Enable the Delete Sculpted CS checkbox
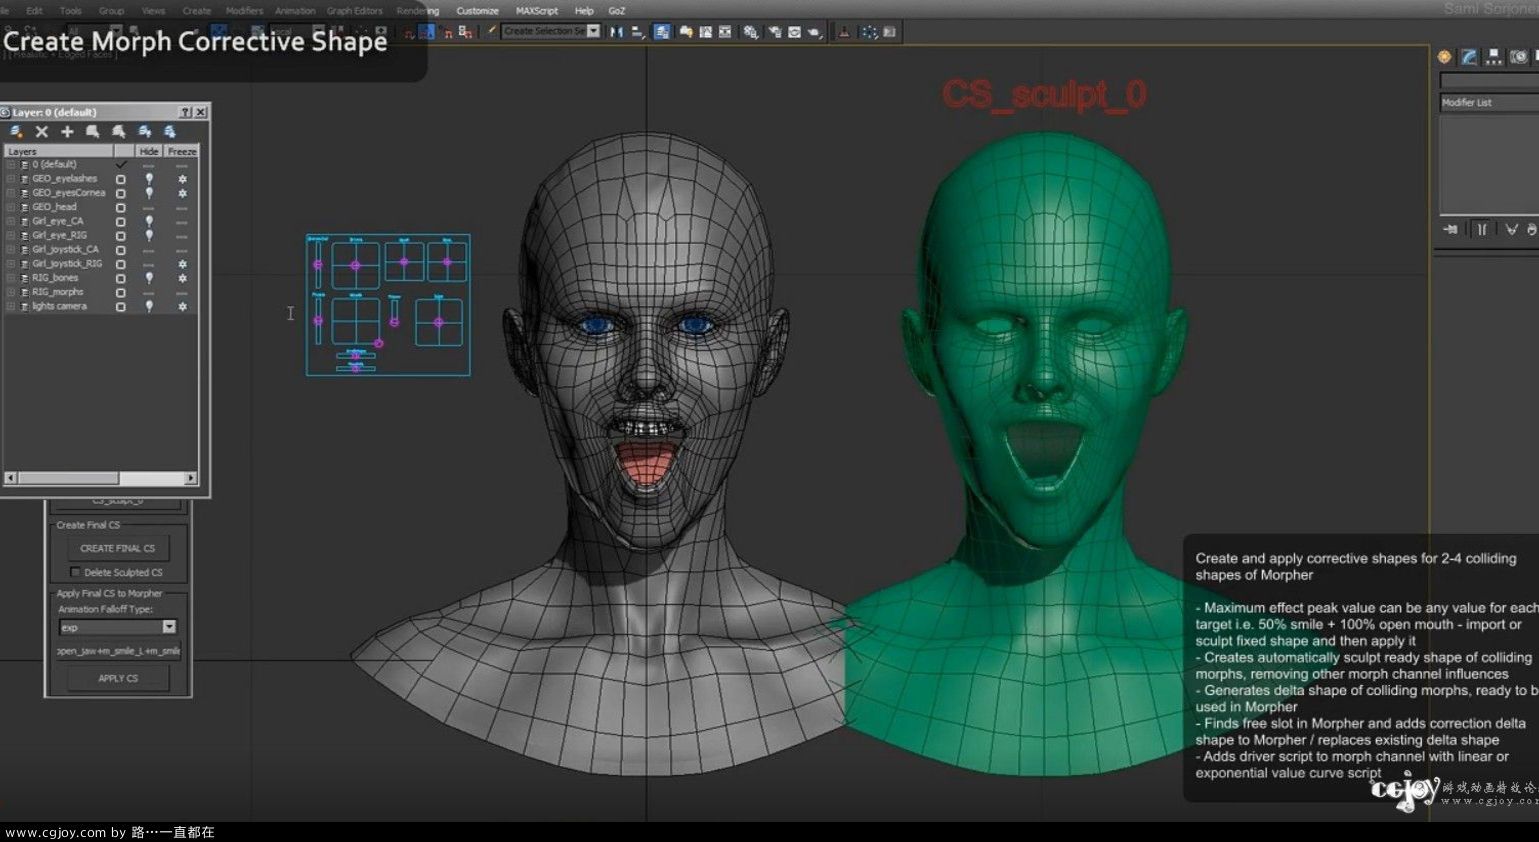 pos(75,573)
